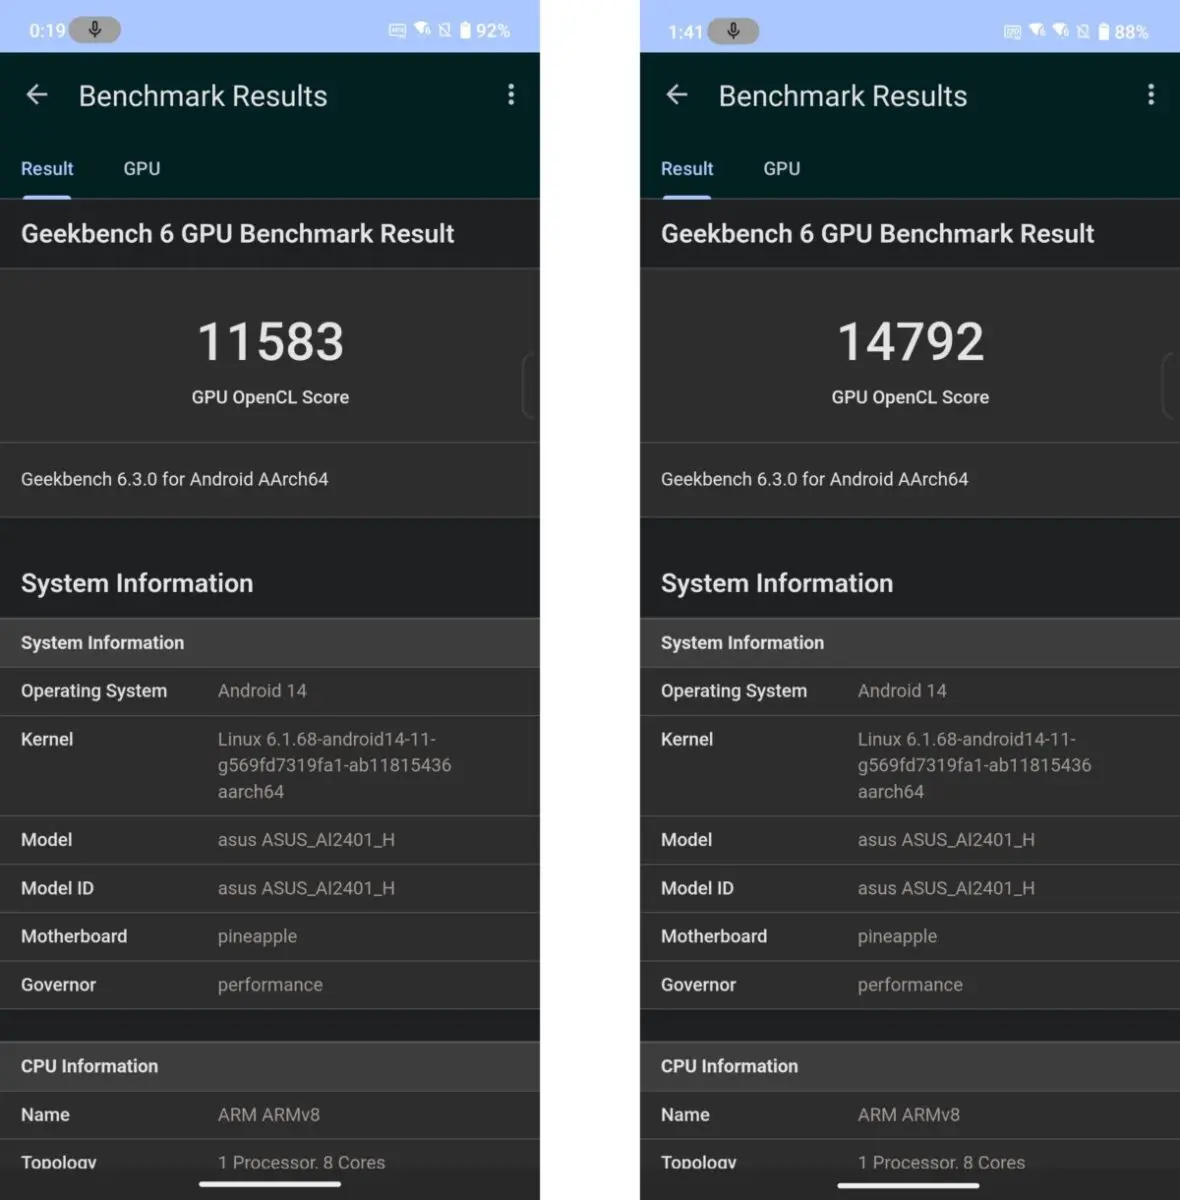Open the three-dot overflow menu in the 11583-score screen

click(x=511, y=95)
